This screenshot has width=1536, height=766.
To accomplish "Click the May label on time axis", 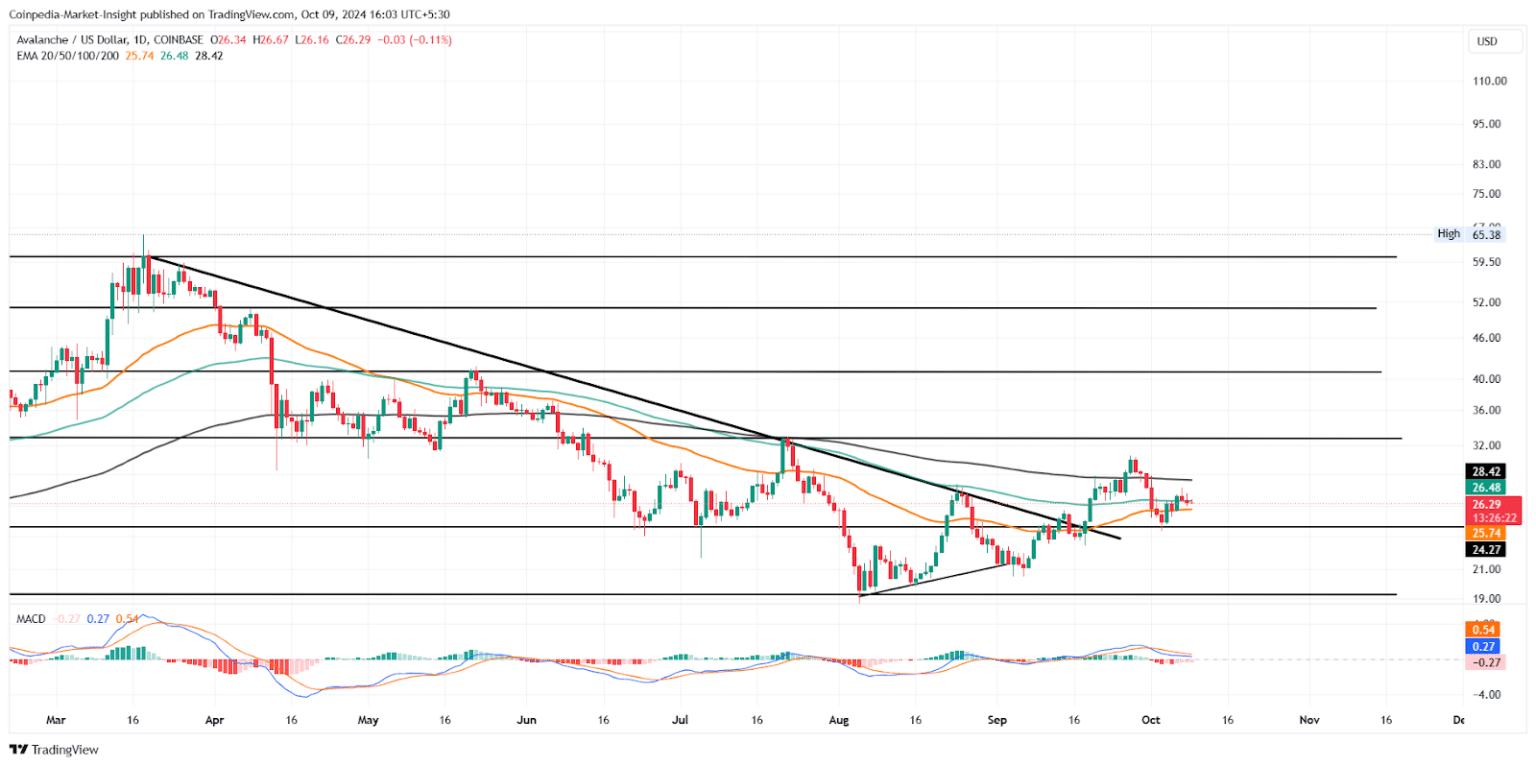I will coord(368,719).
